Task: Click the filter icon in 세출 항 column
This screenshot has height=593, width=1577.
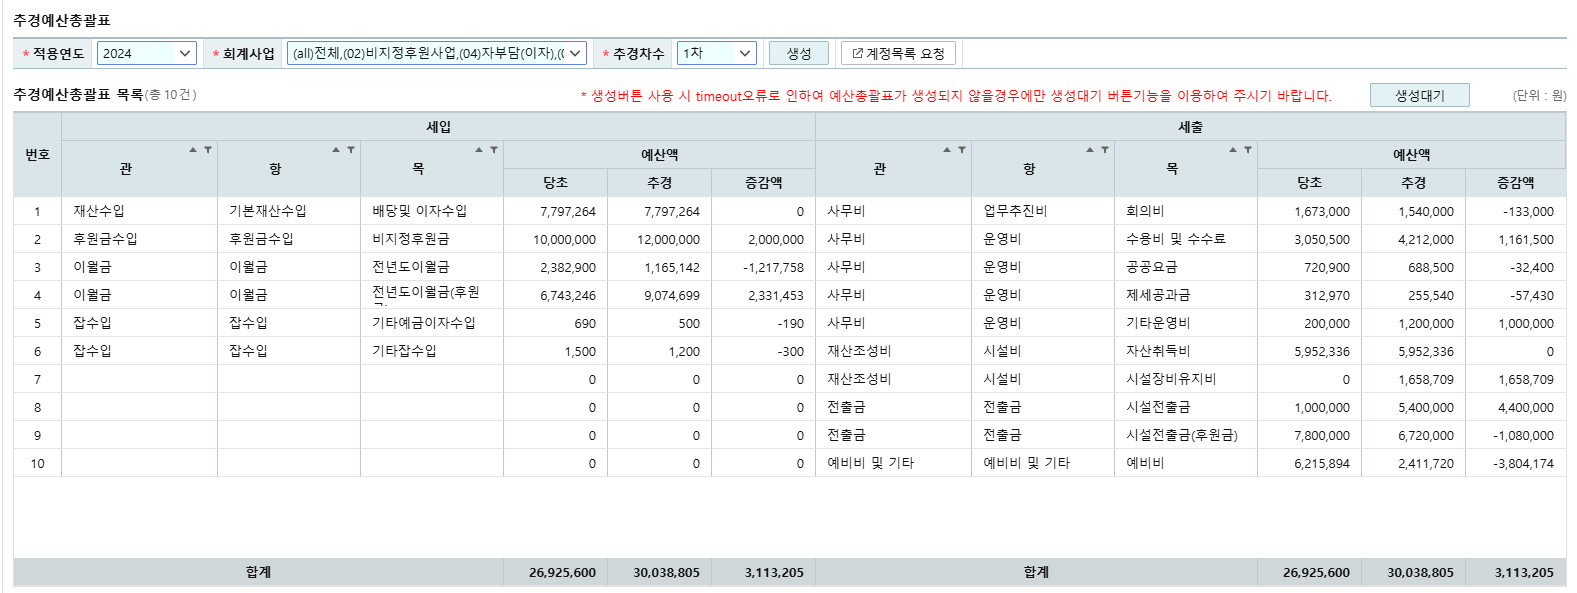Action: (1105, 150)
